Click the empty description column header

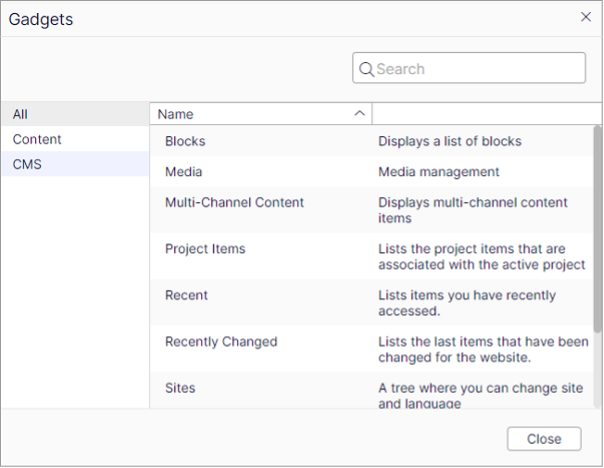[x=480, y=114]
